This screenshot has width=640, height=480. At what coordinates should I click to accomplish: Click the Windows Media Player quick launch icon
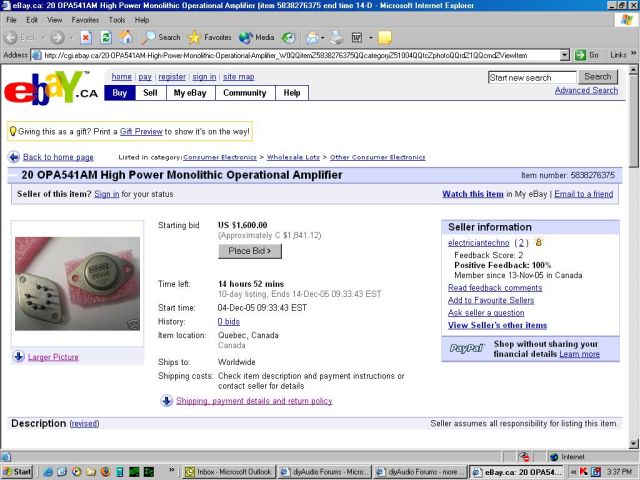(77, 472)
